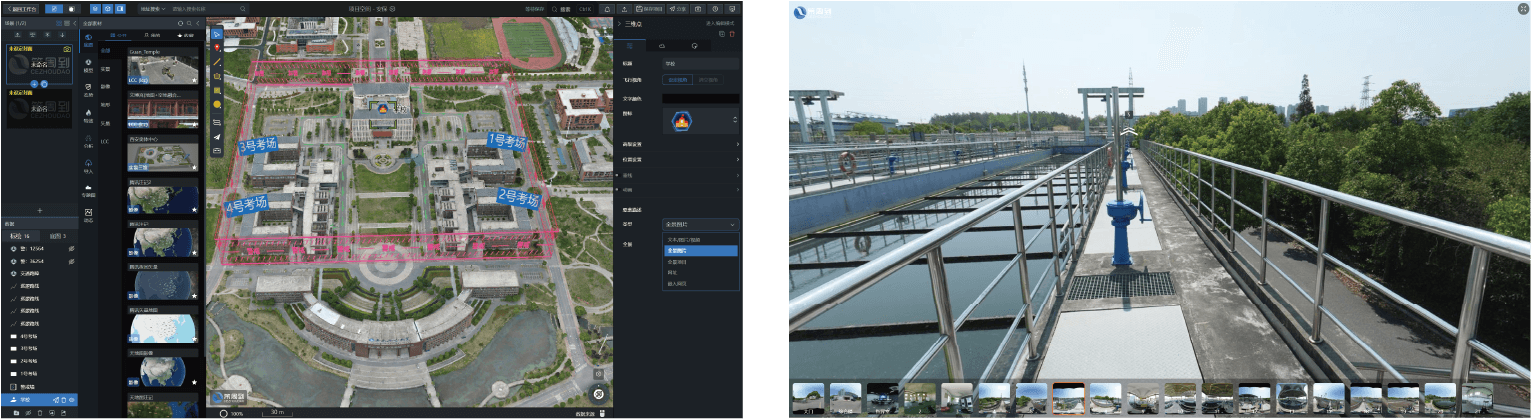Choose the last option in the type dropdown list
The height and width of the screenshot is (419, 1531).
701,284
